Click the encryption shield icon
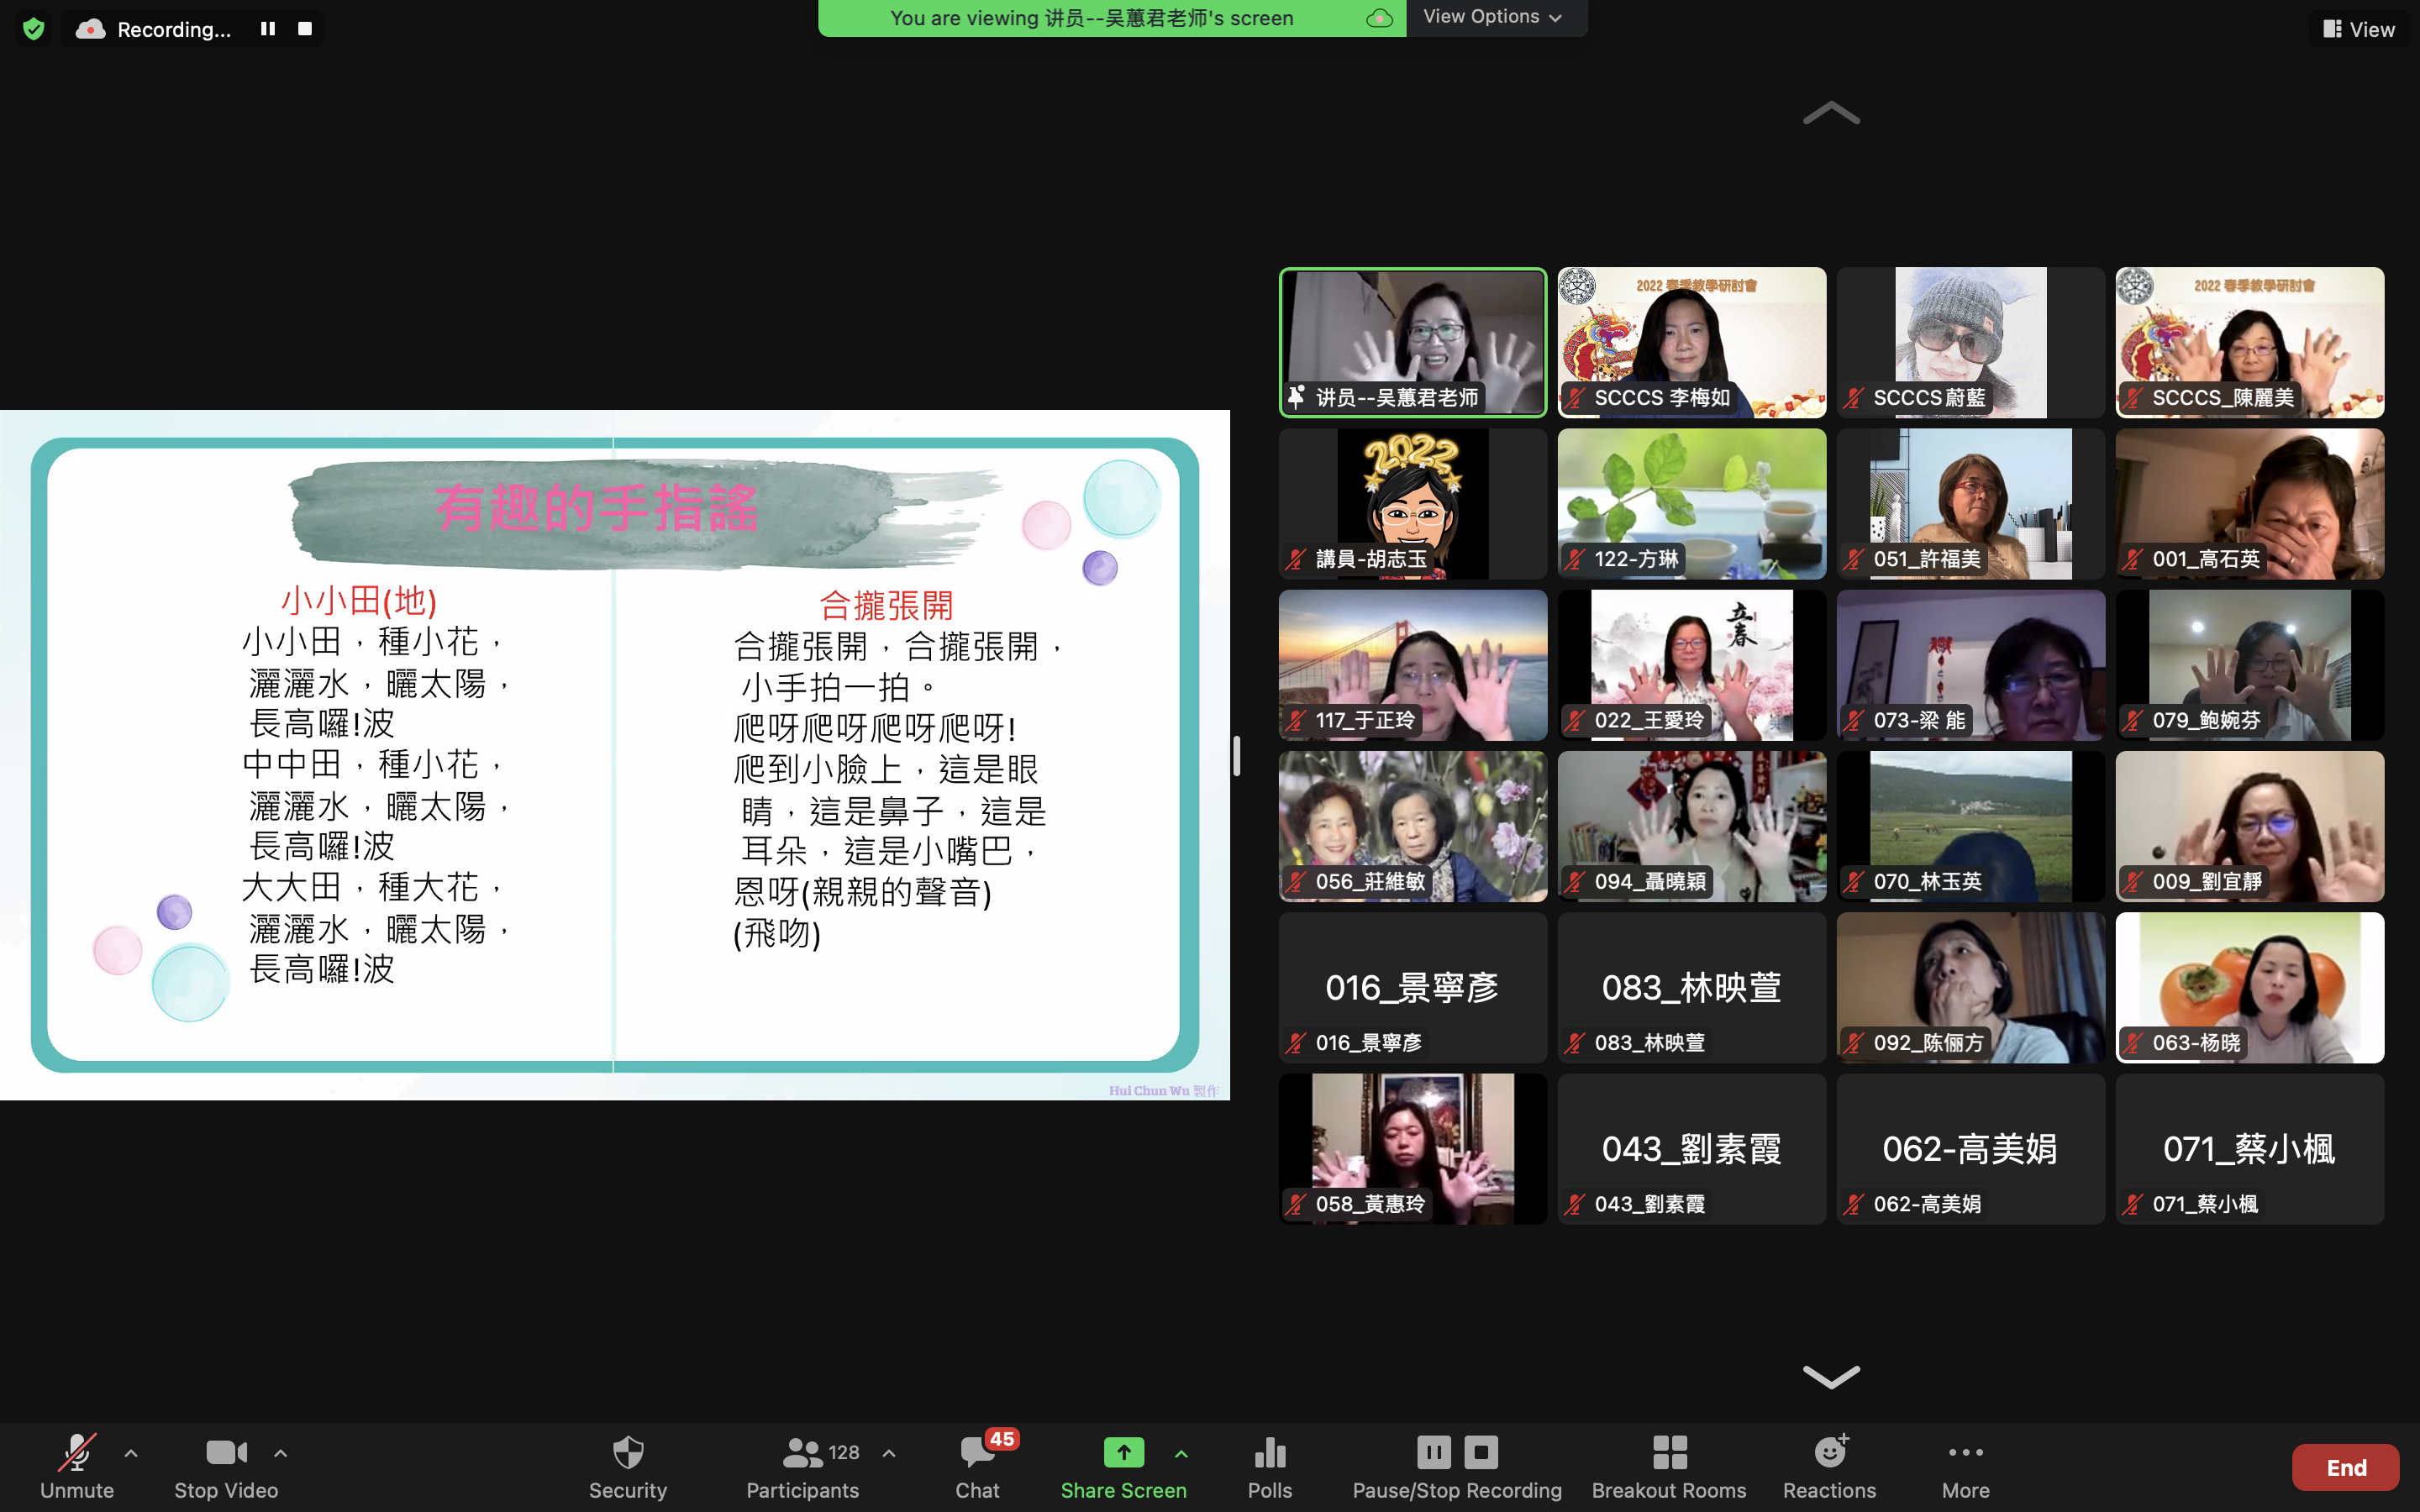 pos(34,29)
